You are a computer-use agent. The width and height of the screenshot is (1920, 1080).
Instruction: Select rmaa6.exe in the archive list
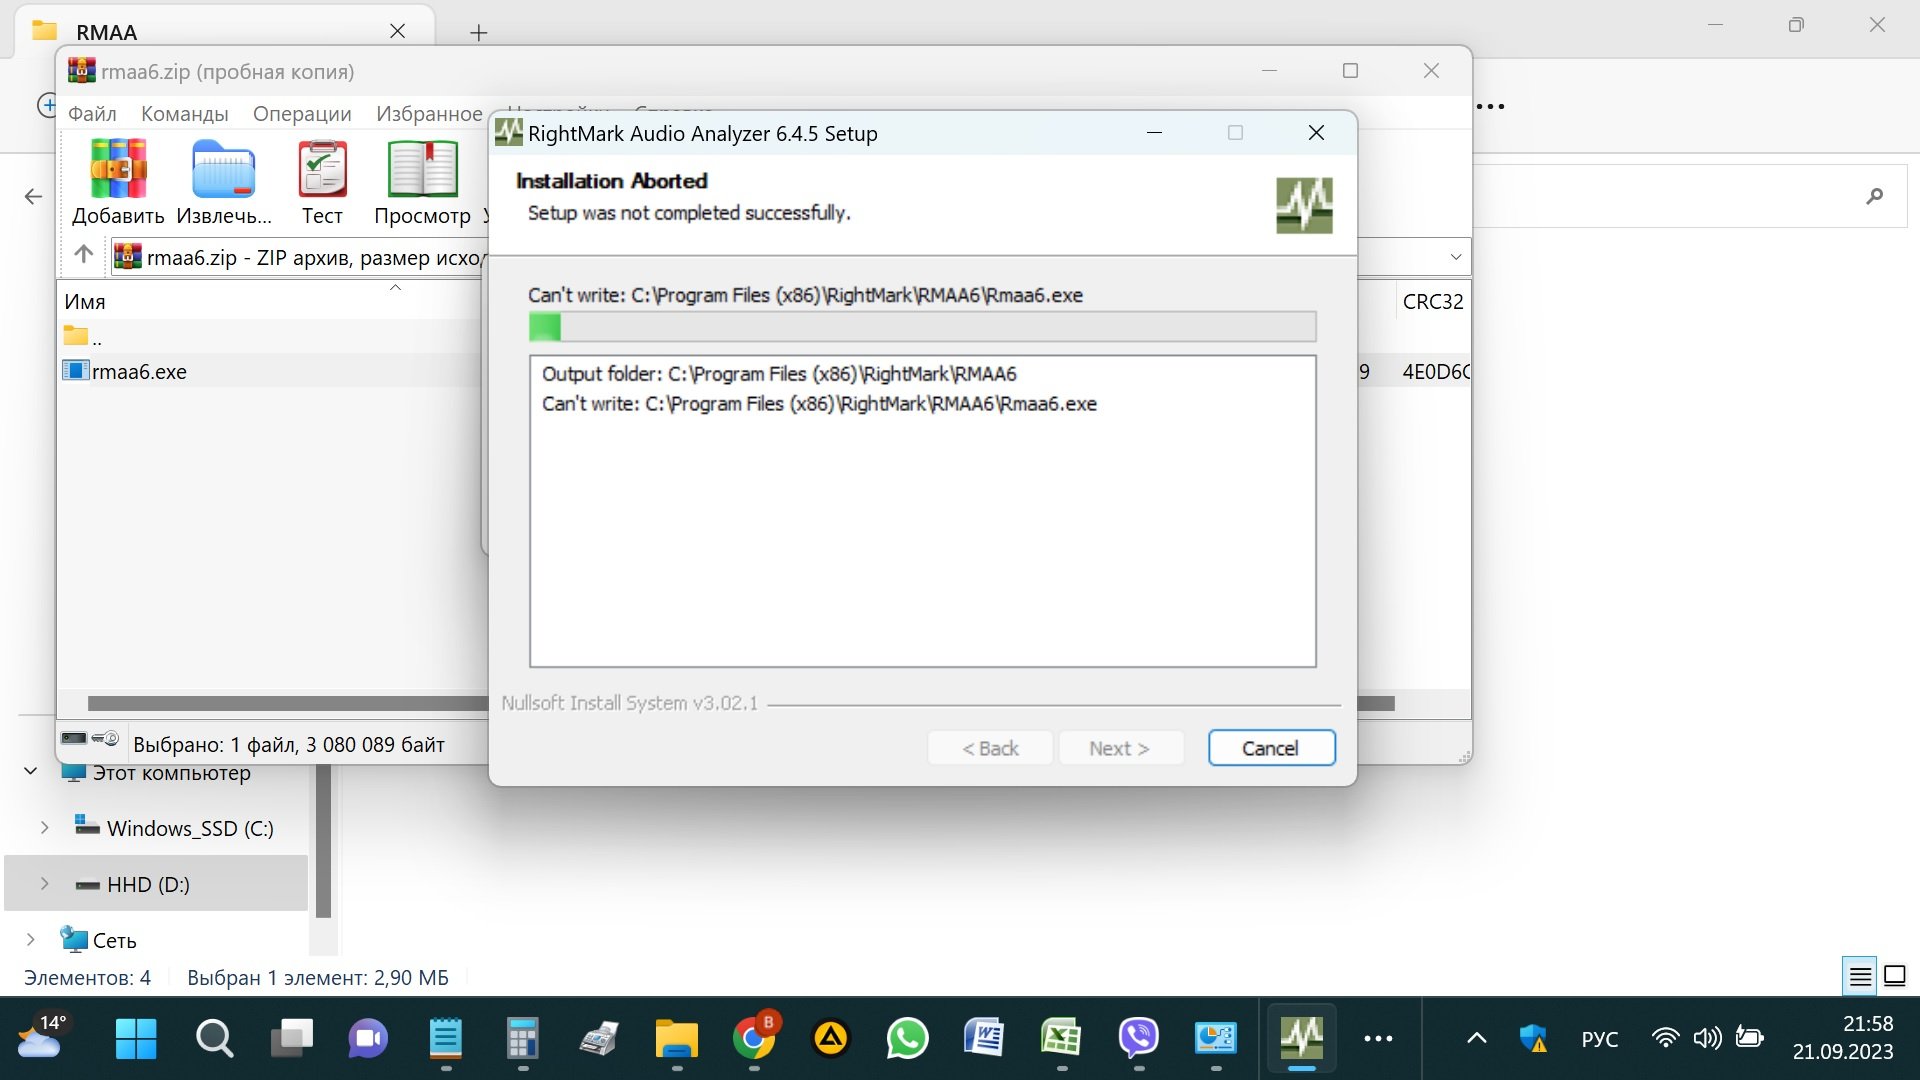tap(139, 372)
